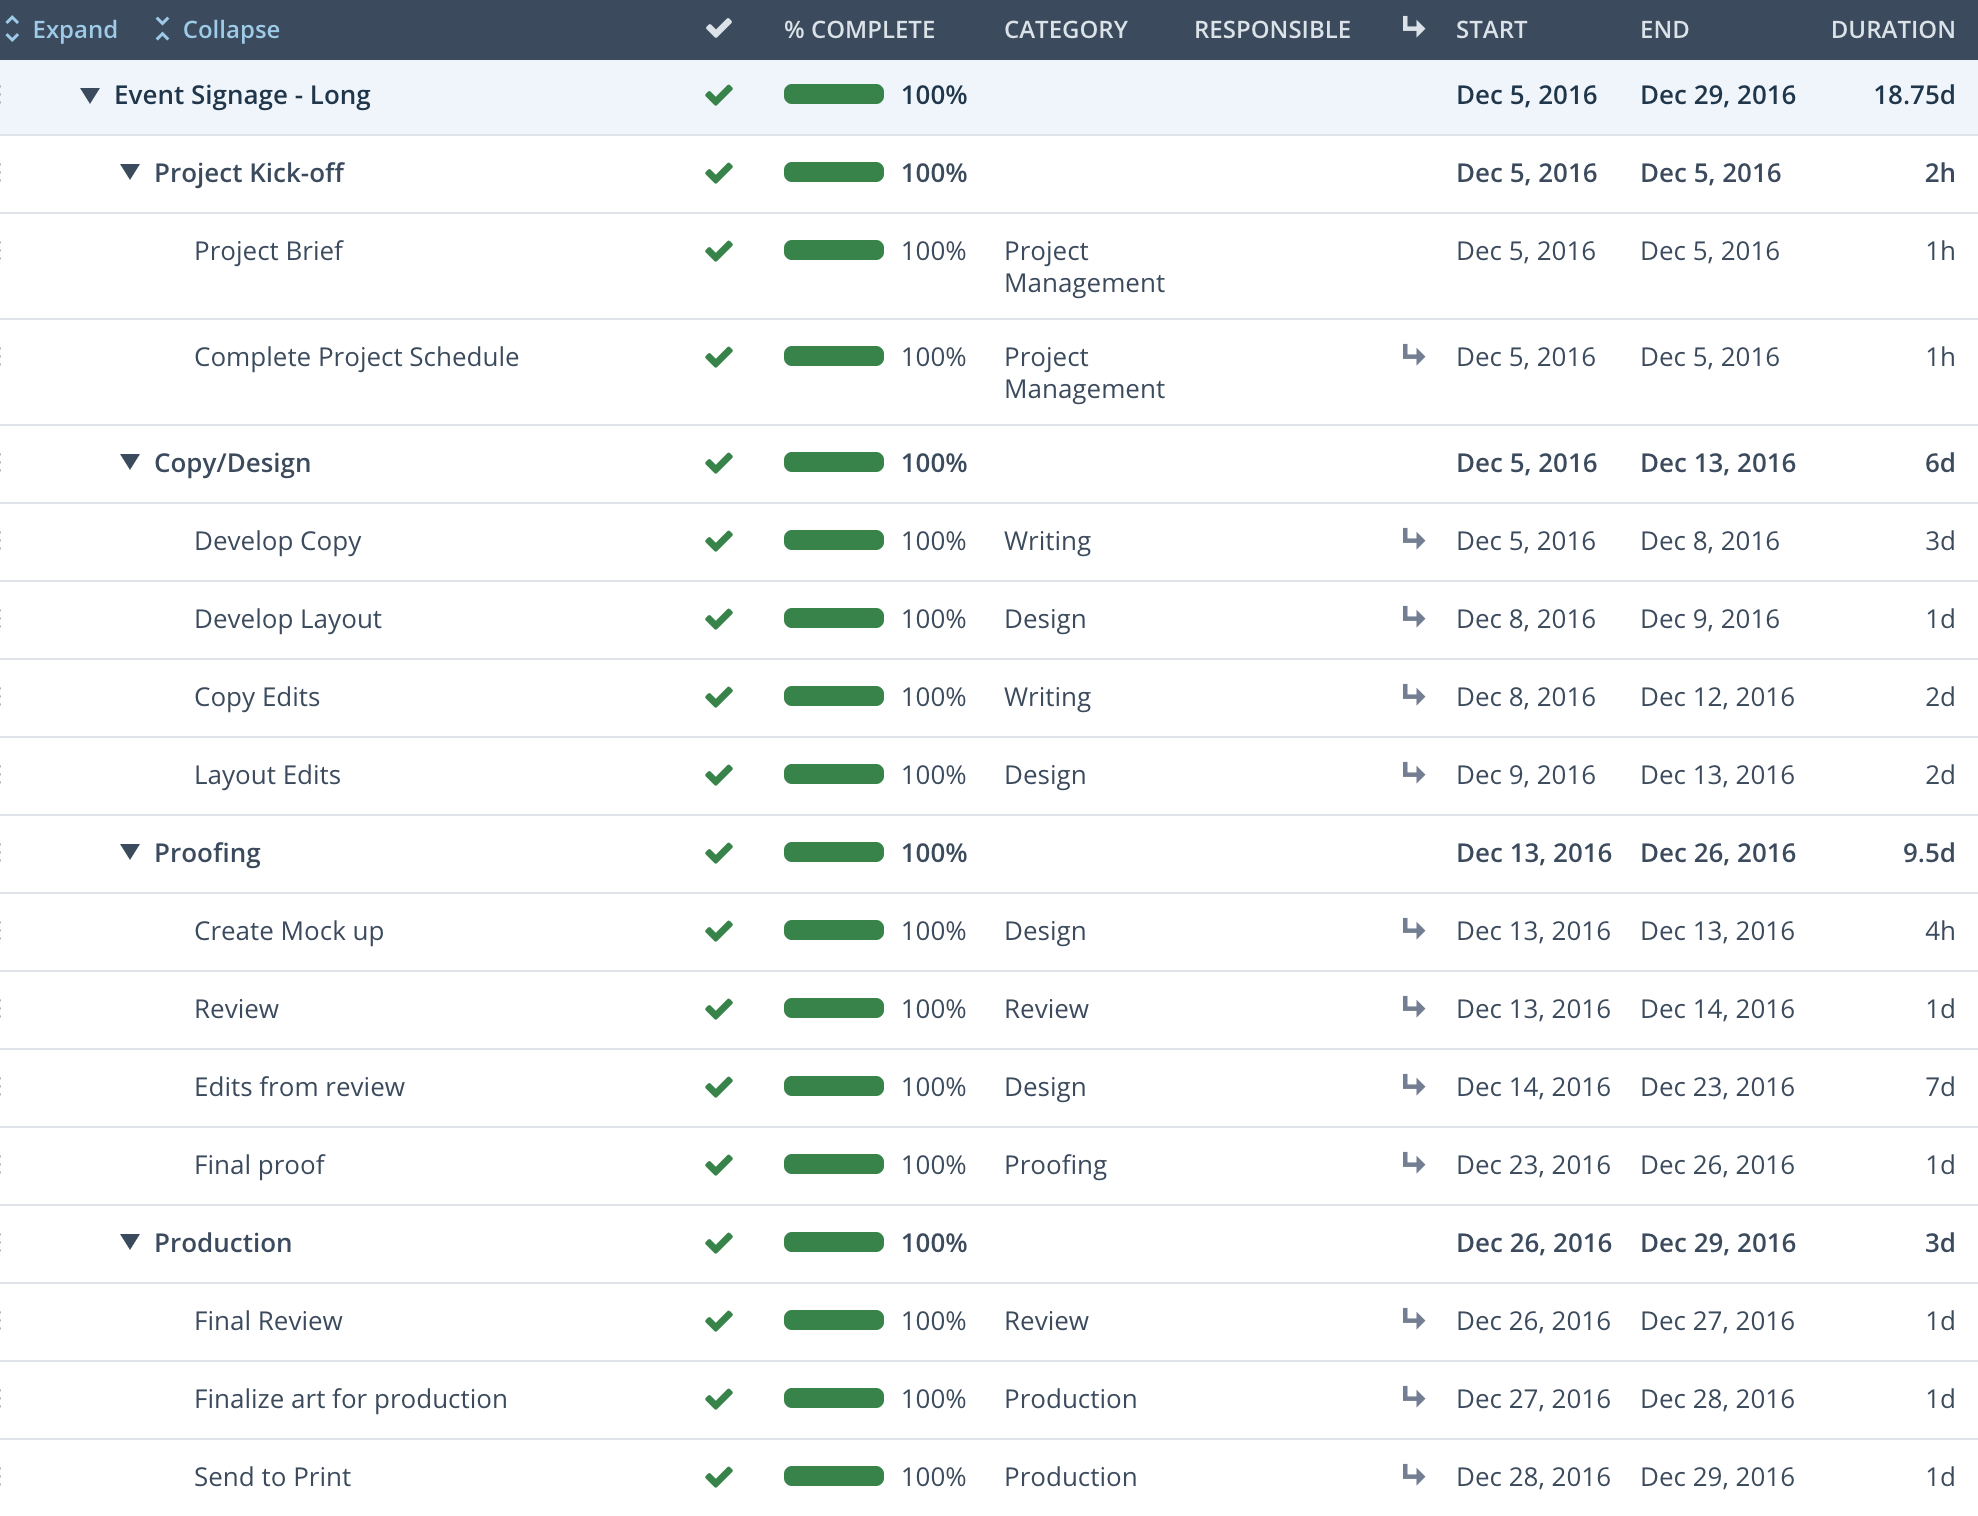Collapse the Proofing section triangle
Image resolution: width=1978 pixels, height=1516 pixels.
130,852
